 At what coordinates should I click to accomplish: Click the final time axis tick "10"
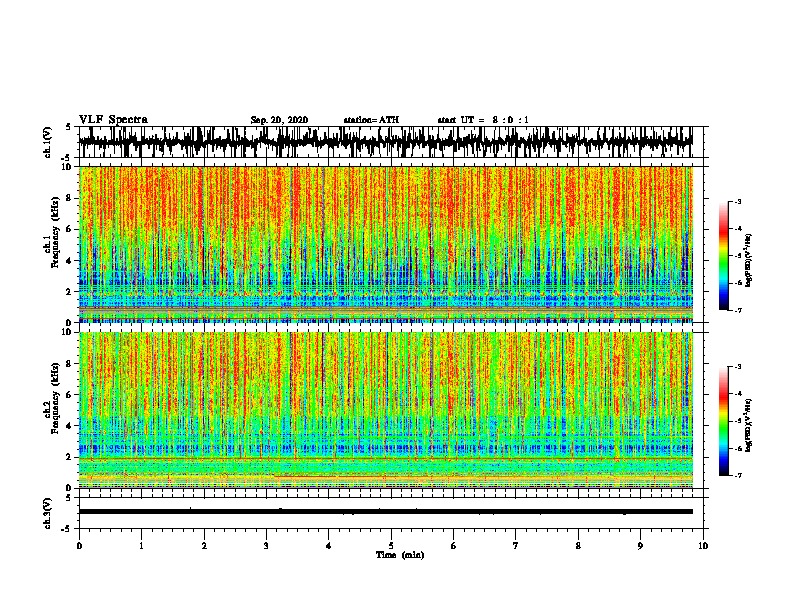[x=703, y=546]
